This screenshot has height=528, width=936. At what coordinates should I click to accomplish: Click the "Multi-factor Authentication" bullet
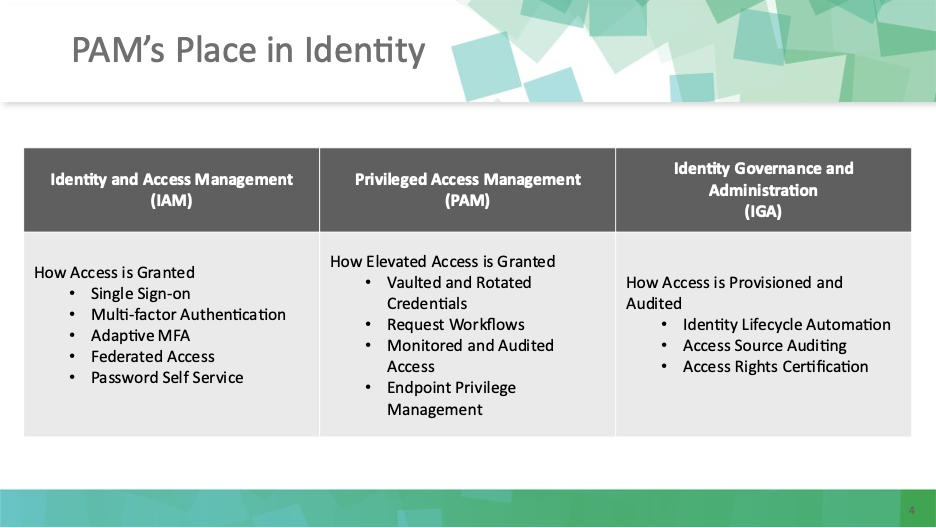click(188, 314)
